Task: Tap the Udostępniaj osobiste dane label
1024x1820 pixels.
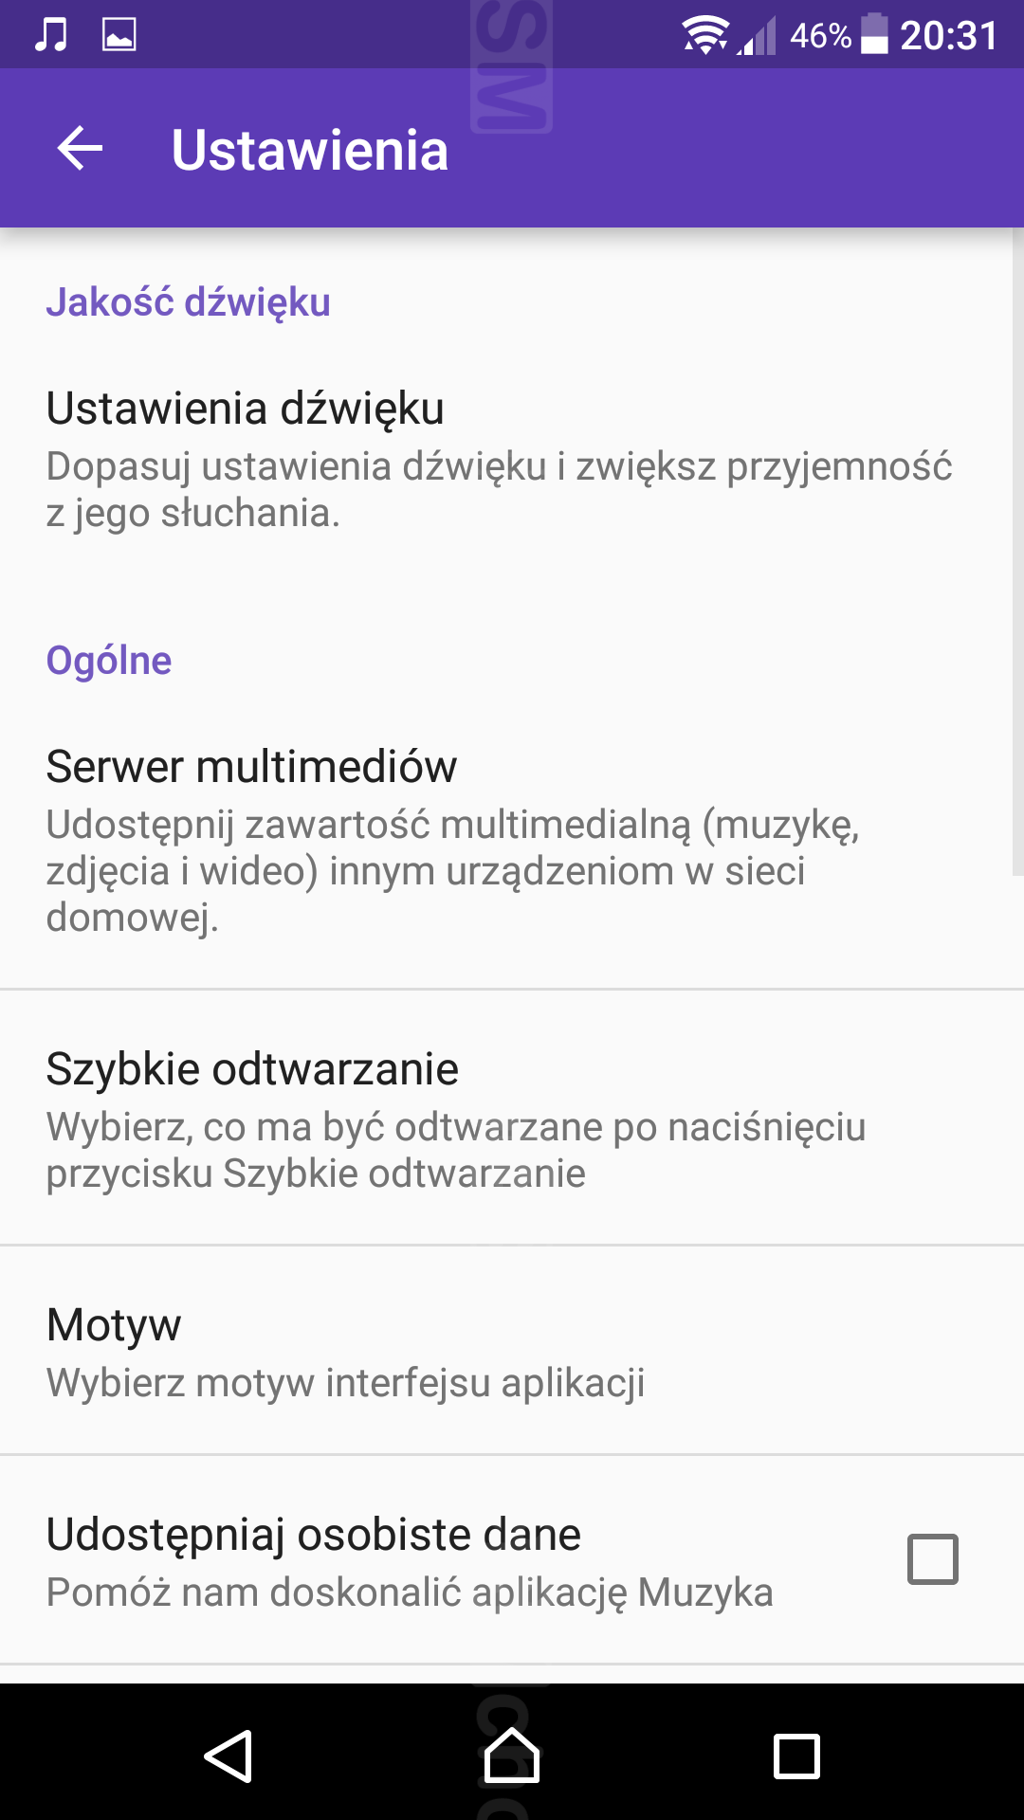Action: (313, 1535)
